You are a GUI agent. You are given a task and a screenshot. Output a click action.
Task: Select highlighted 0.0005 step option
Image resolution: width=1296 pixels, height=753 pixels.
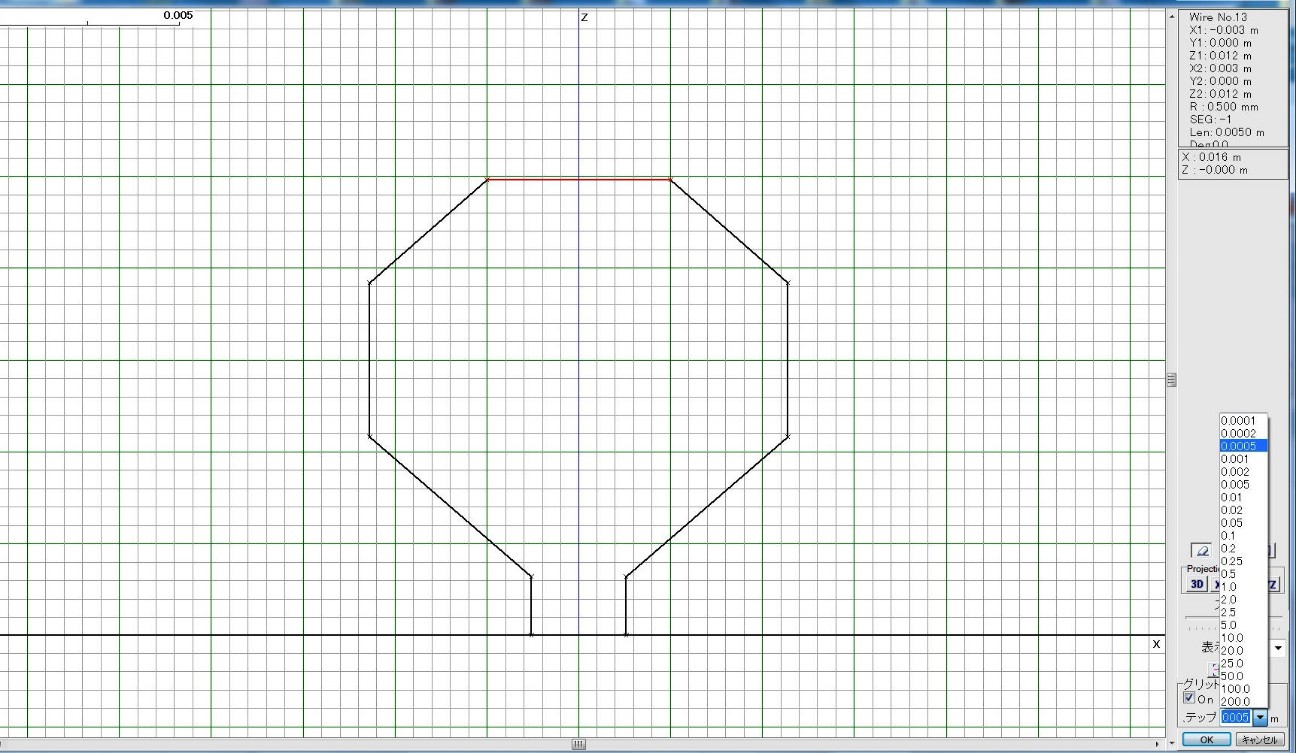click(x=1244, y=446)
